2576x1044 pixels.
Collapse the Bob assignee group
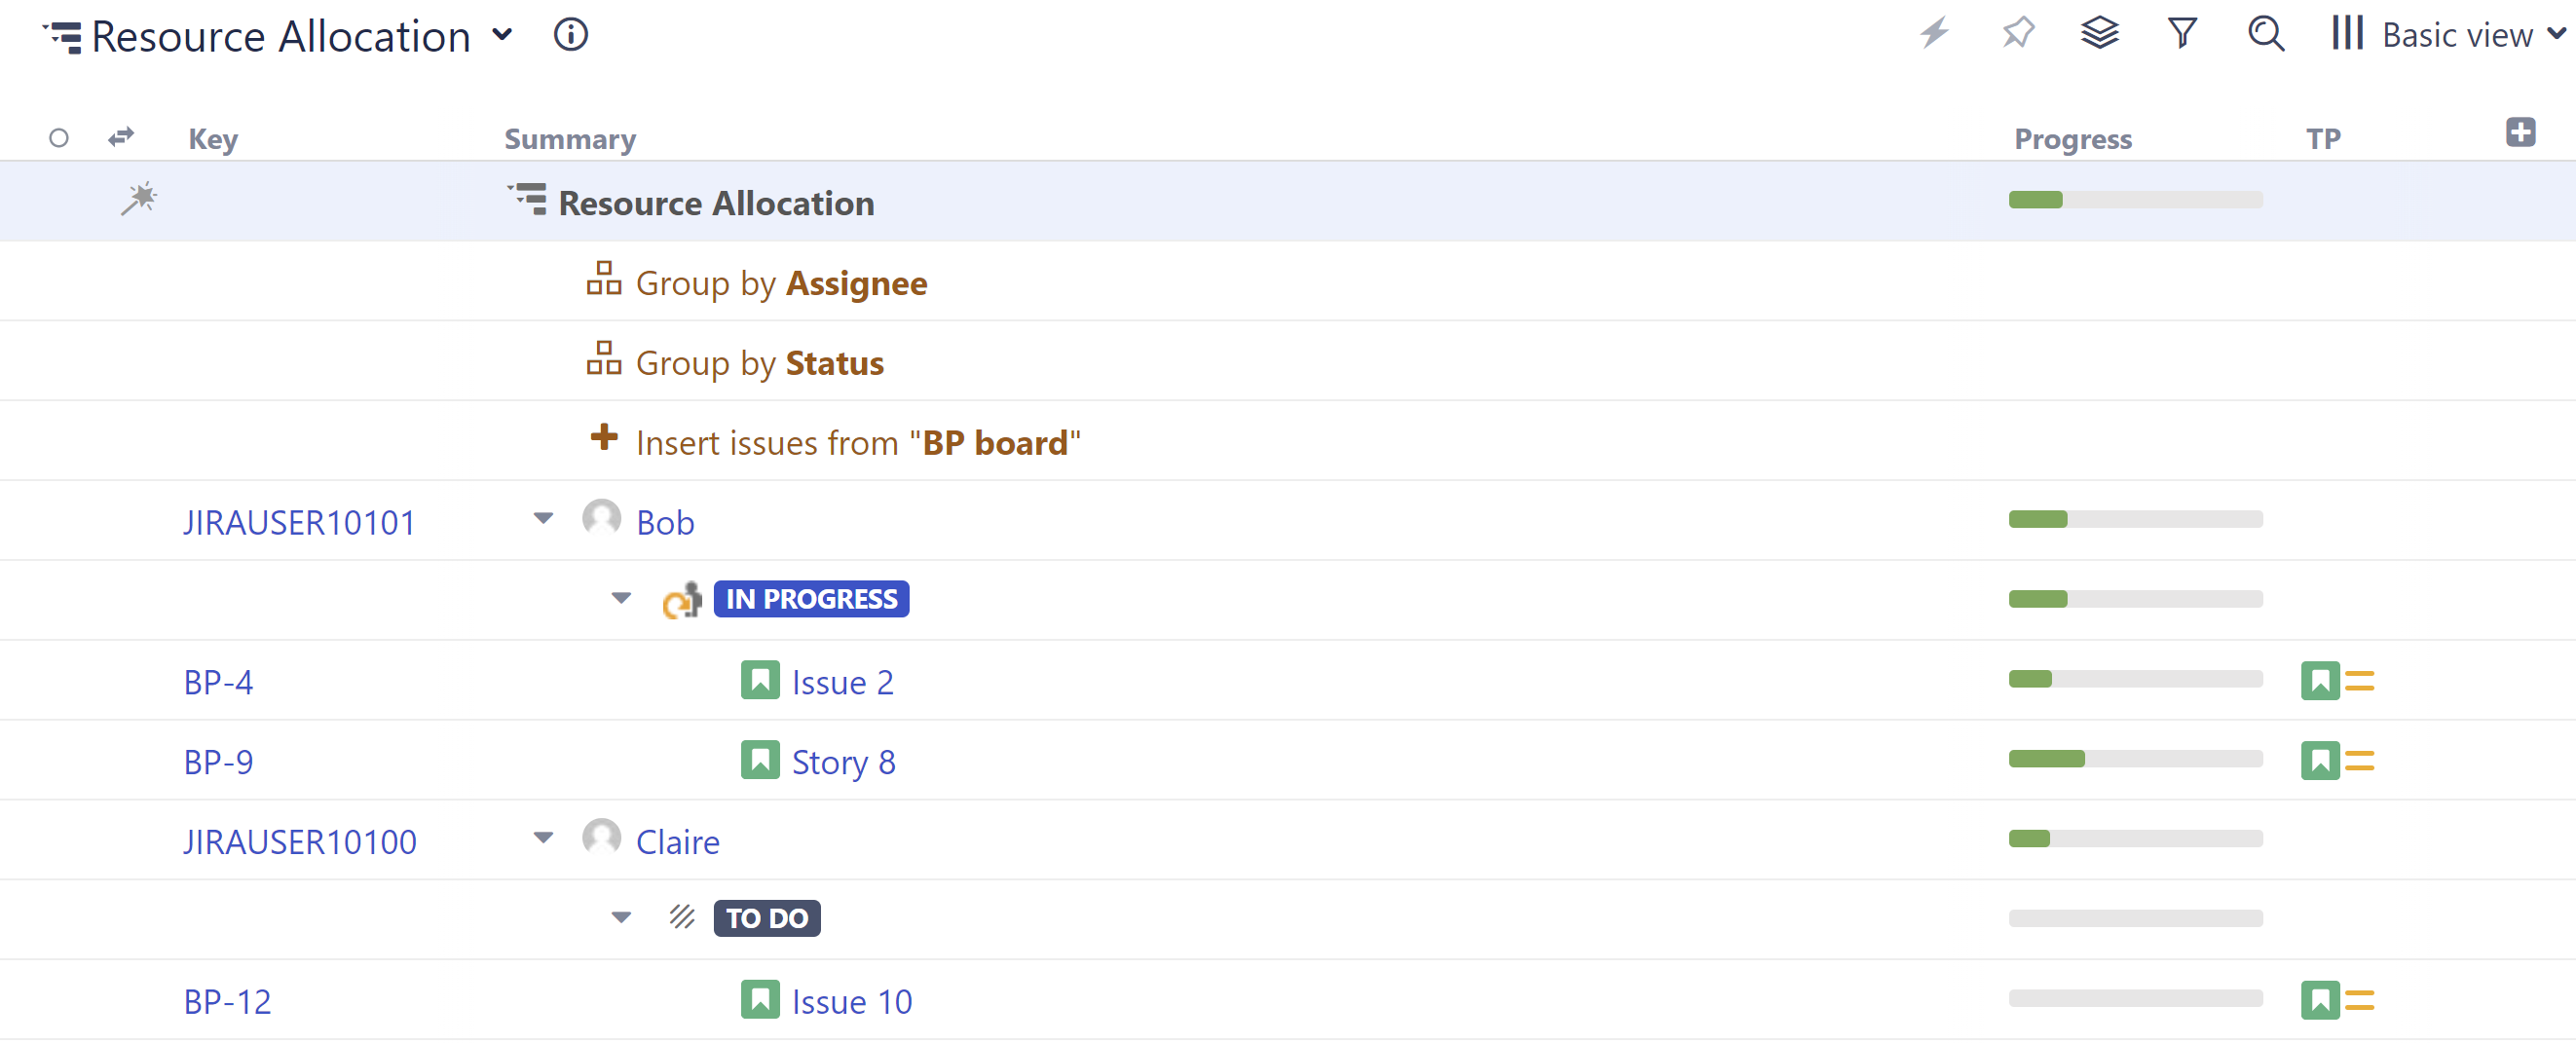(x=543, y=518)
